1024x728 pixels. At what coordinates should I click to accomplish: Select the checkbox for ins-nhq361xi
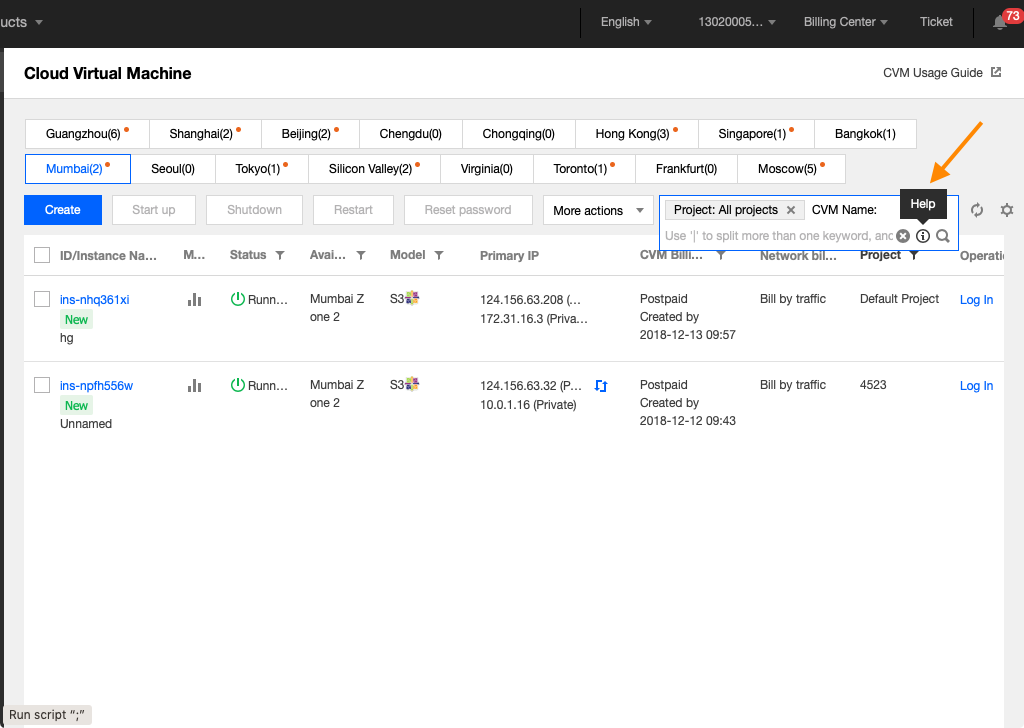click(42, 299)
